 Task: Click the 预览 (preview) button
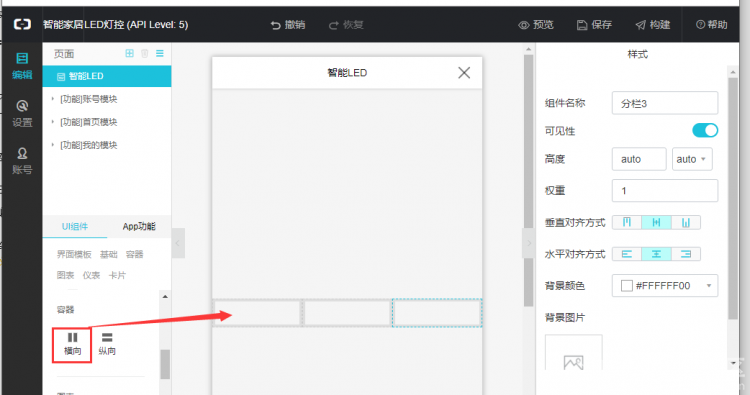coord(536,25)
